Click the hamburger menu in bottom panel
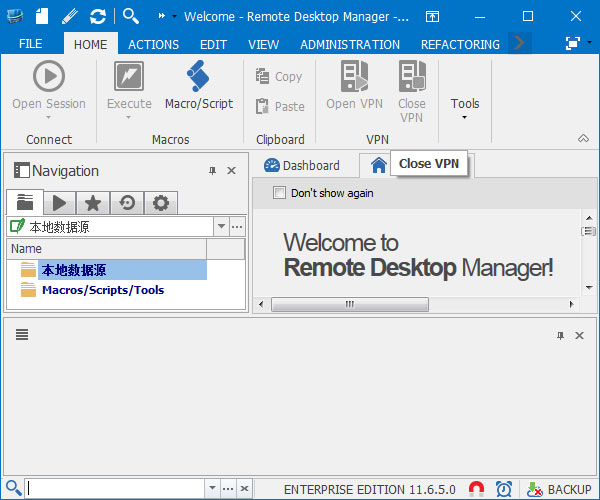The image size is (600, 500). [21, 335]
